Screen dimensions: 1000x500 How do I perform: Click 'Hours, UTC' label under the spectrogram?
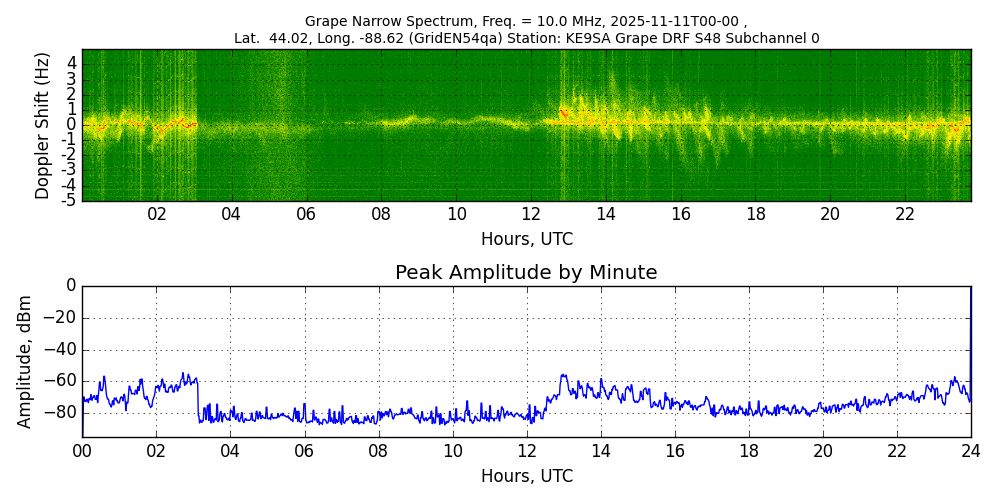pyautogui.click(x=526, y=239)
